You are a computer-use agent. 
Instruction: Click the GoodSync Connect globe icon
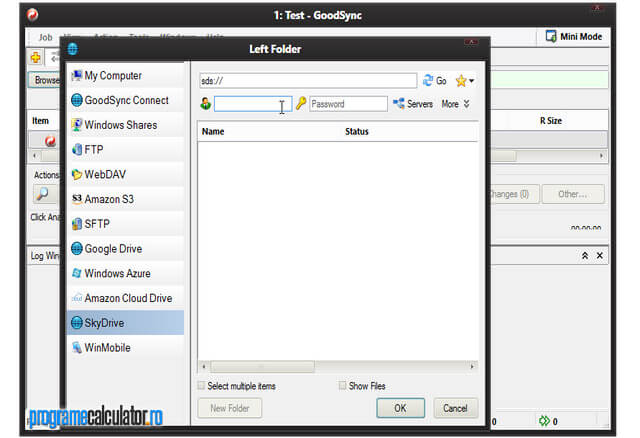[77, 100]
